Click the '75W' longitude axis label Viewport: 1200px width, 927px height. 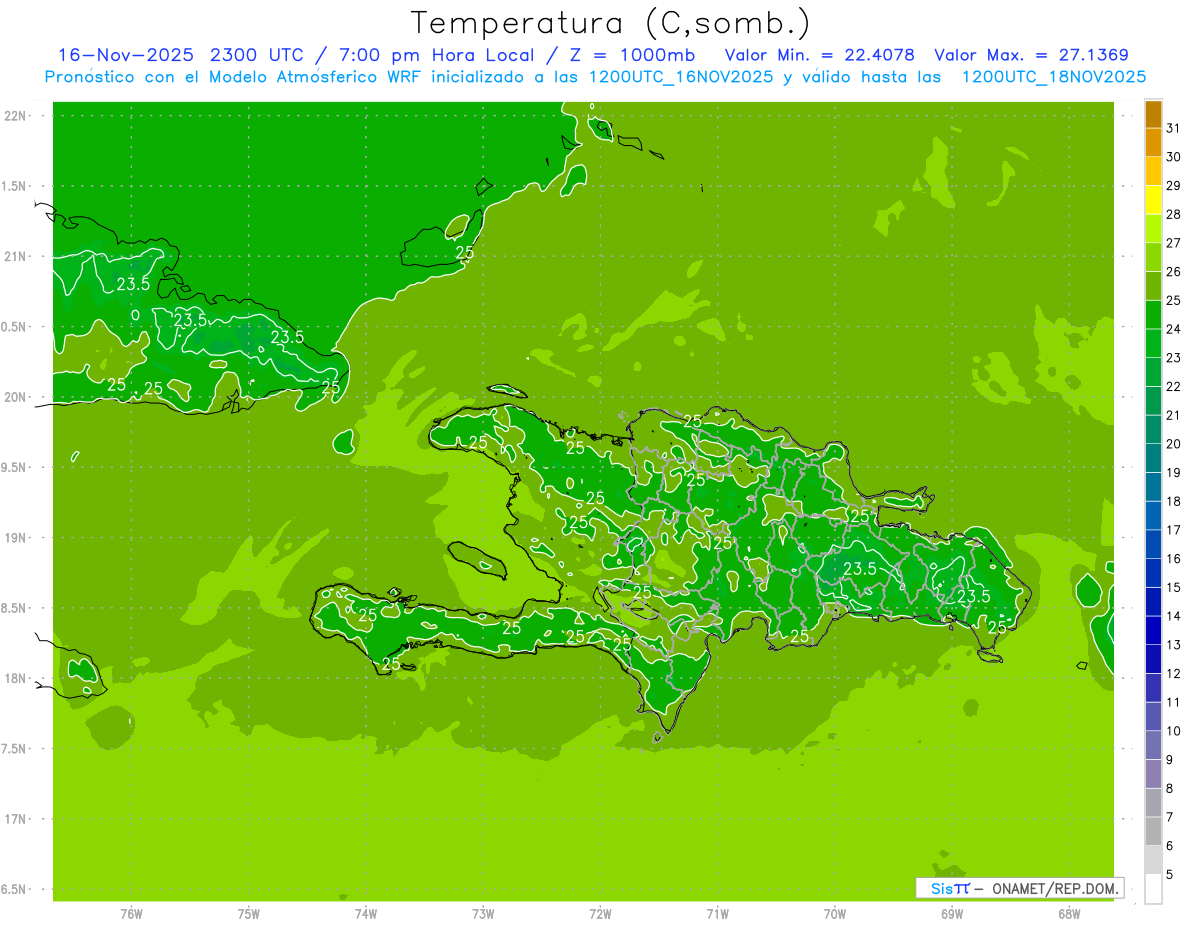[x=249, y=914]
